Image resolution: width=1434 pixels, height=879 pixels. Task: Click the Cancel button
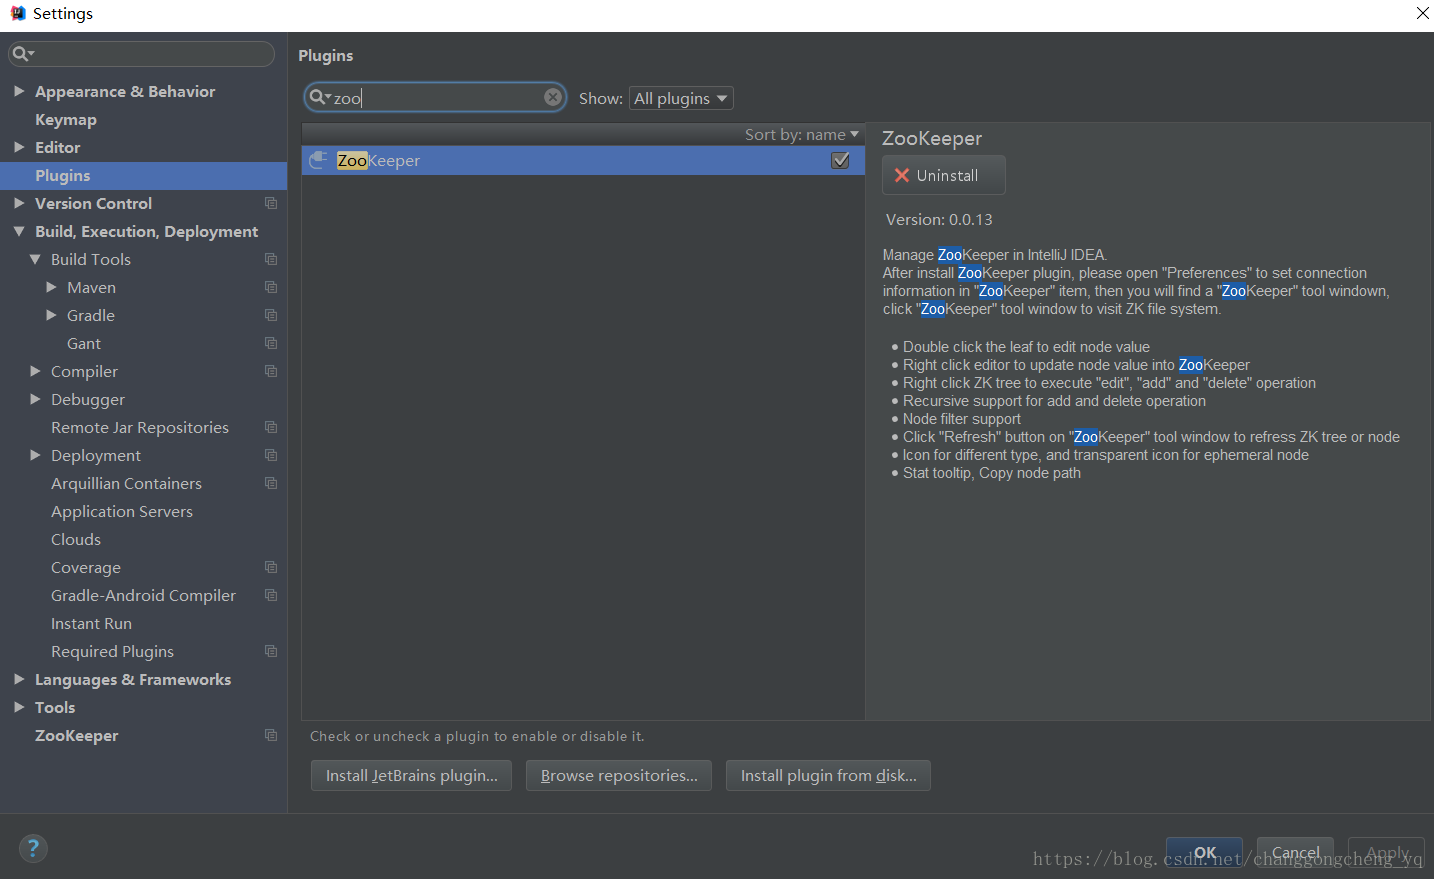[1295, 852]
